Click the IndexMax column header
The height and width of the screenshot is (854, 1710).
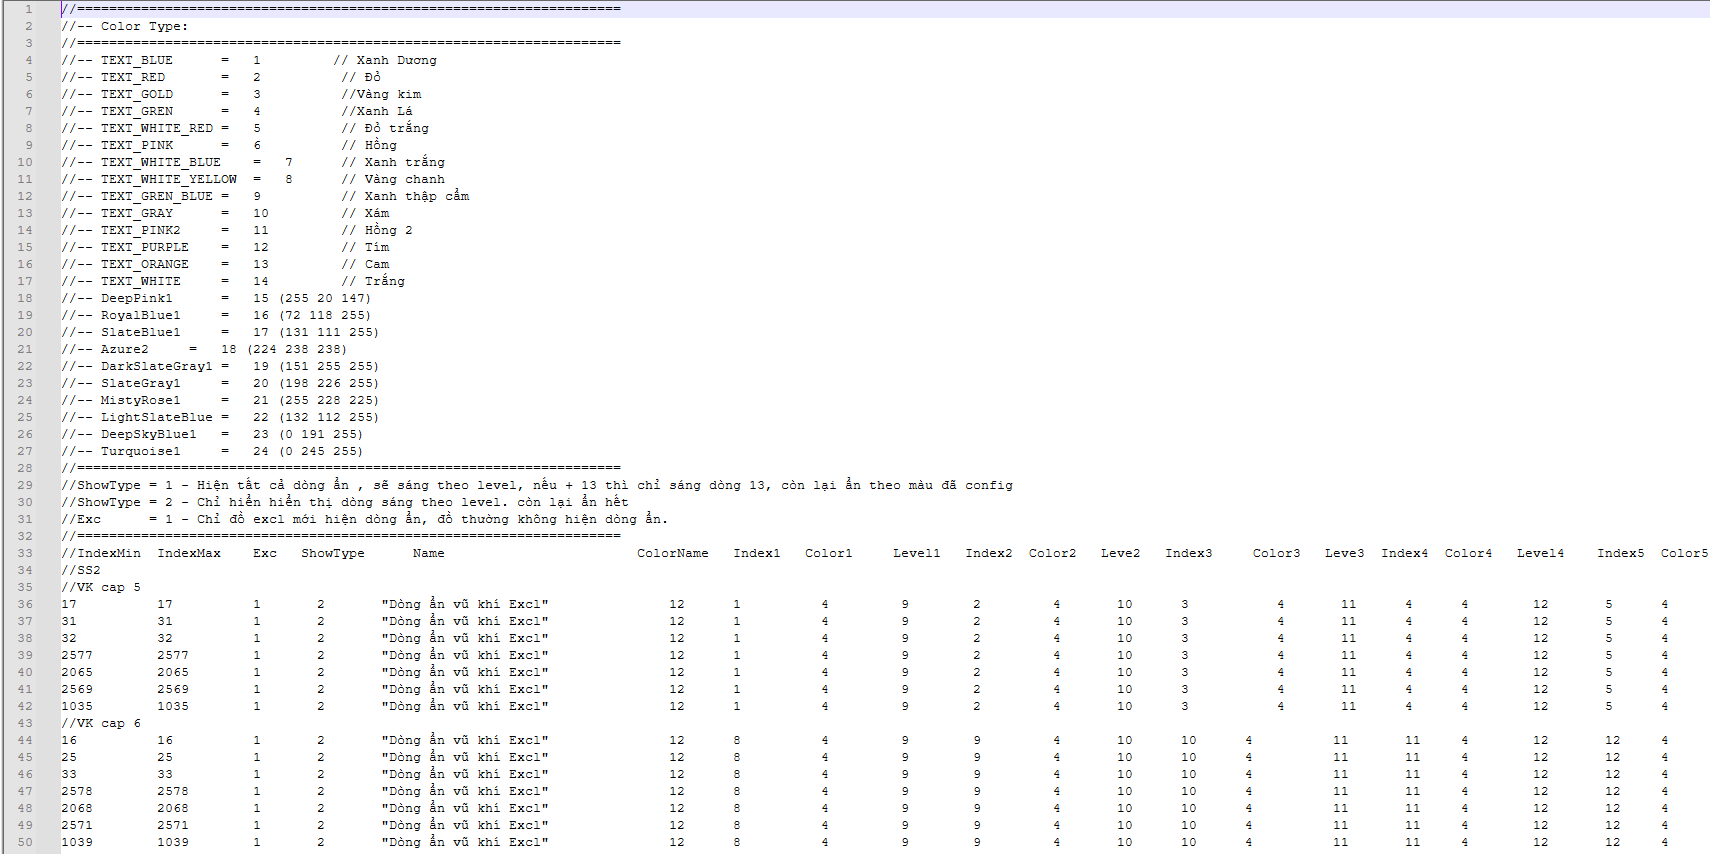(x=189, y=553)
